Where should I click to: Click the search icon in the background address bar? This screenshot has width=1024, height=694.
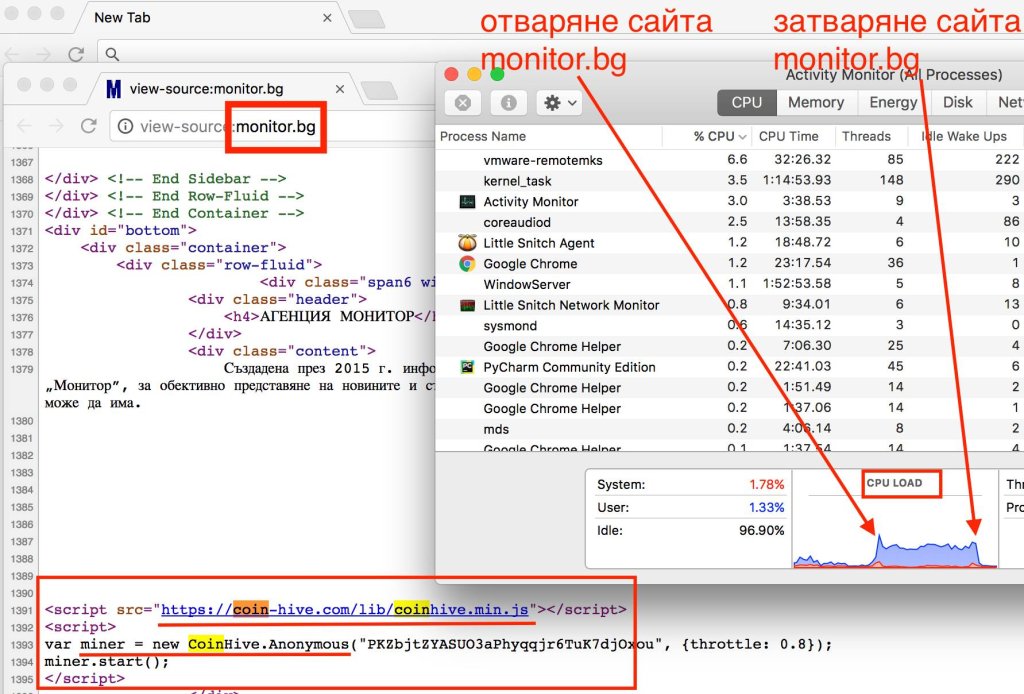(112, 54)
